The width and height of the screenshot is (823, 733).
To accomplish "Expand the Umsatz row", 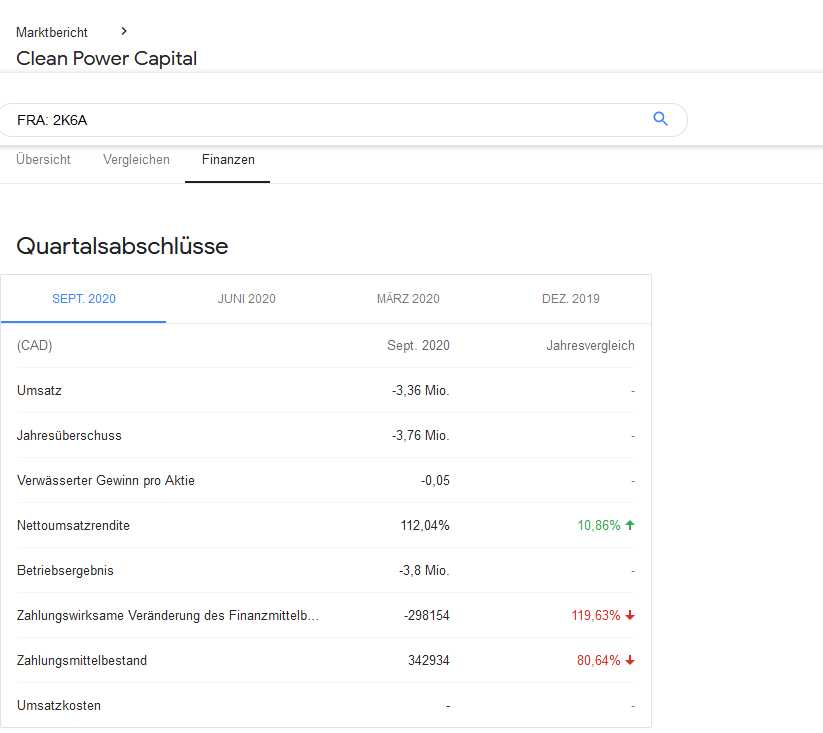I will point(40,391).
